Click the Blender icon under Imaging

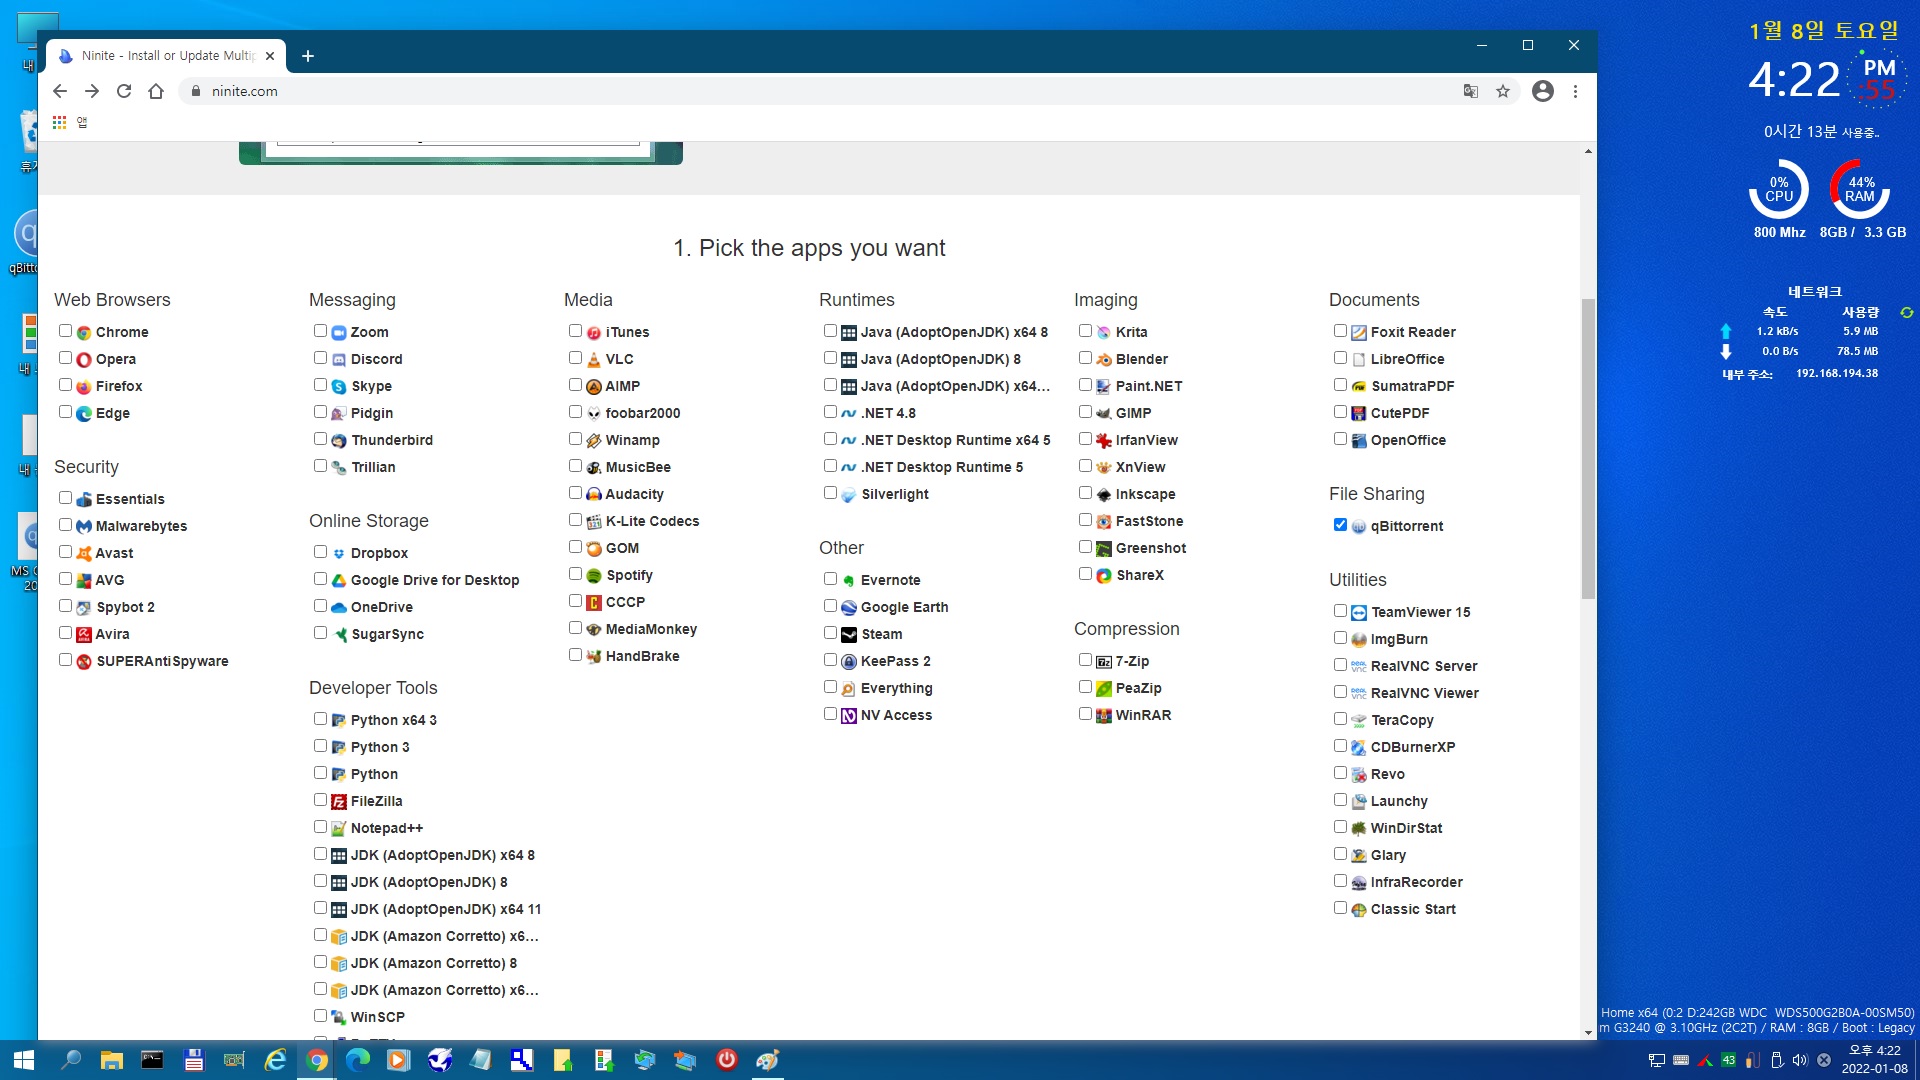click(1104, 359)
